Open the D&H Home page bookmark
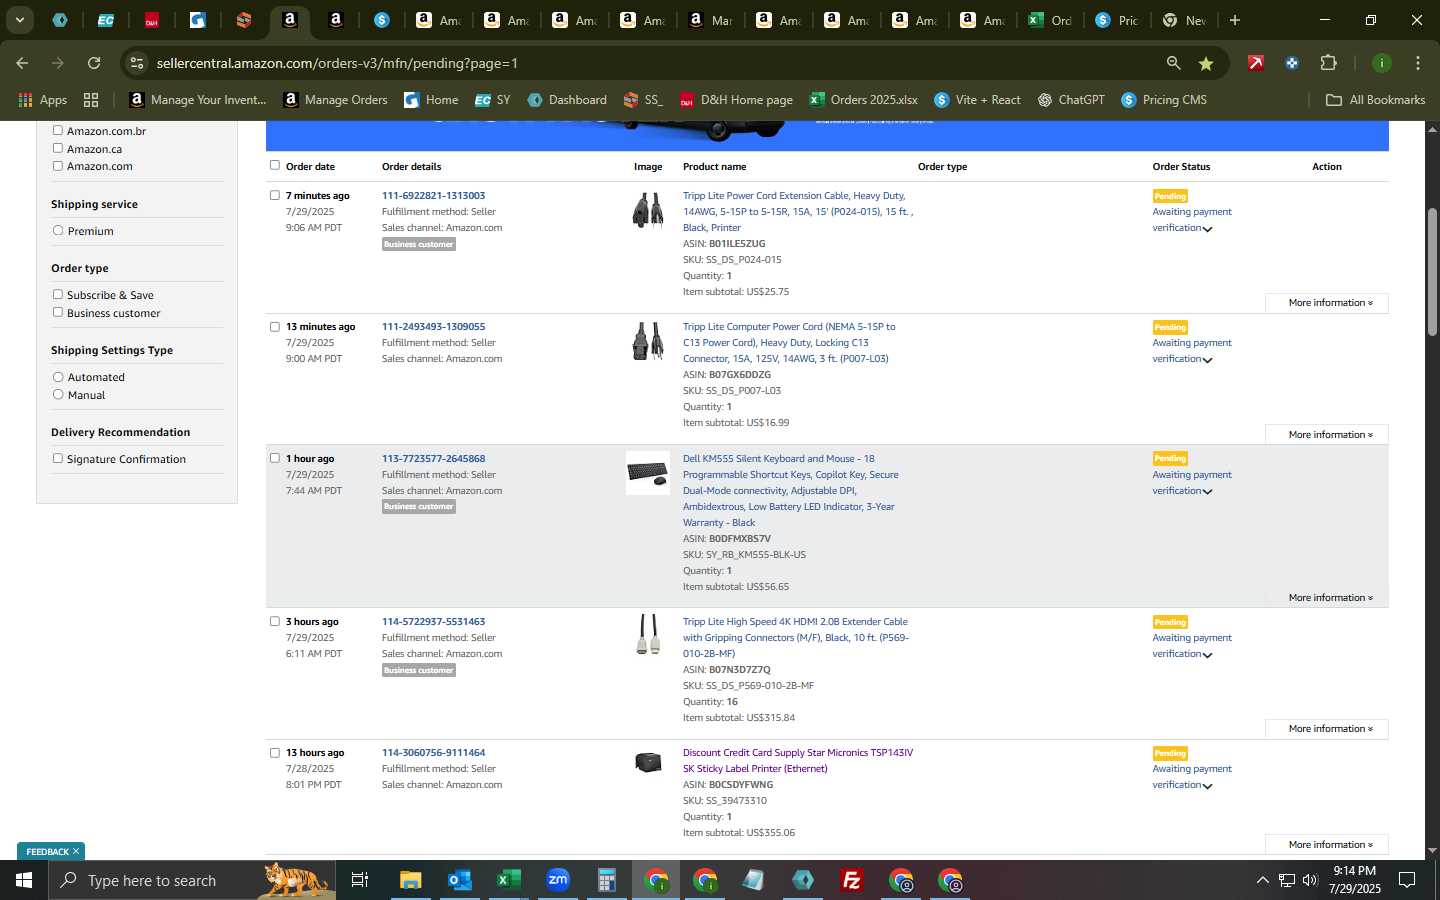Screen dimensions: 1440x900 pyautogui.click(x=736, y=100)
